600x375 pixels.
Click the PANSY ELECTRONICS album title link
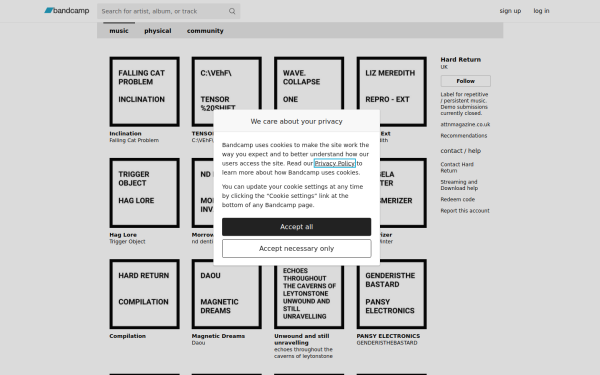388,336
